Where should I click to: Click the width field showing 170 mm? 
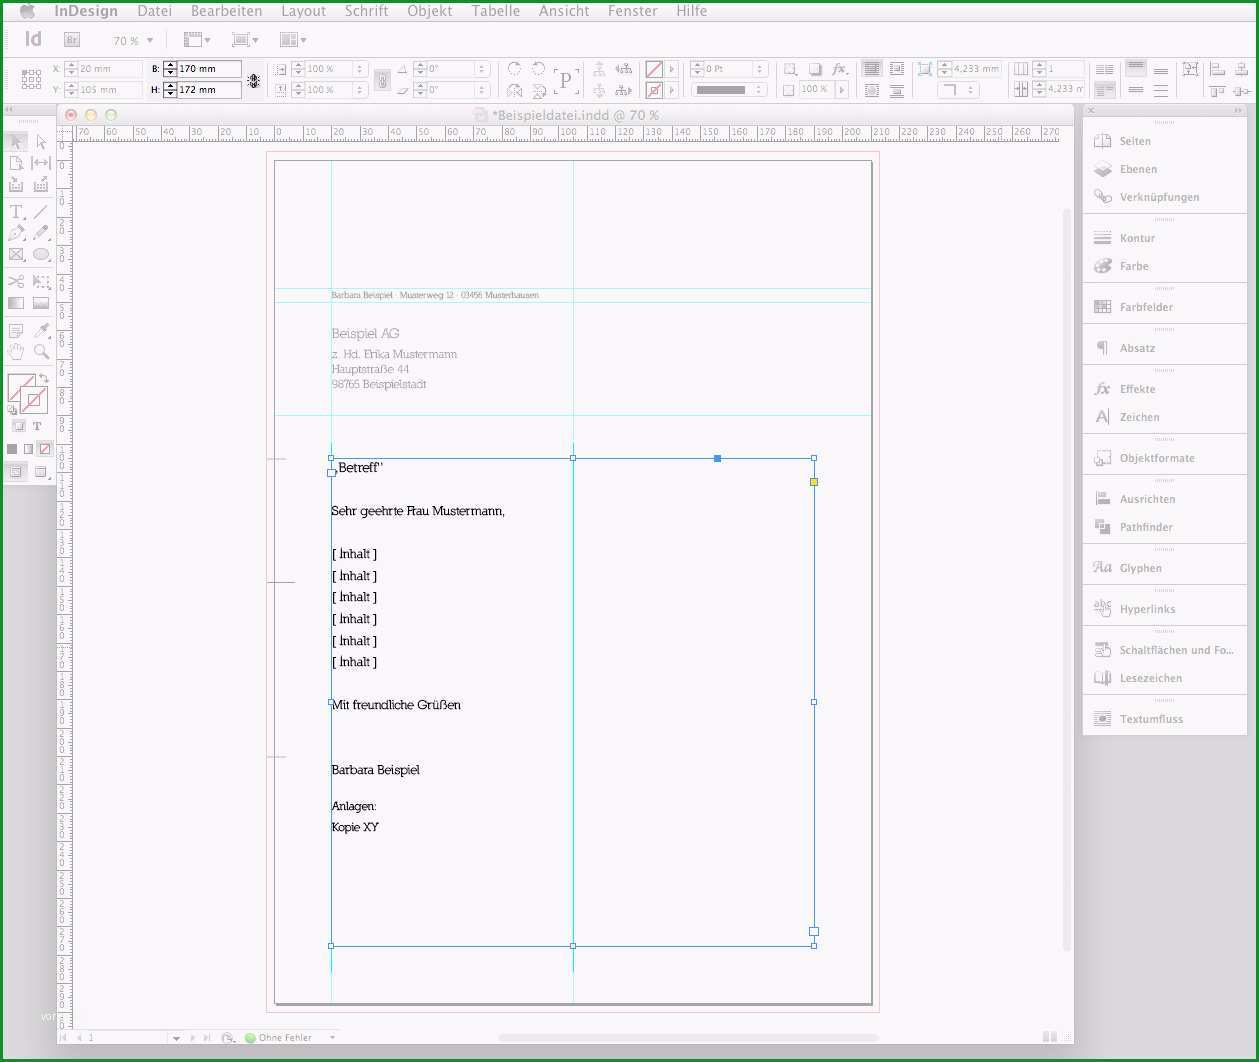click(x=210, y=69)
